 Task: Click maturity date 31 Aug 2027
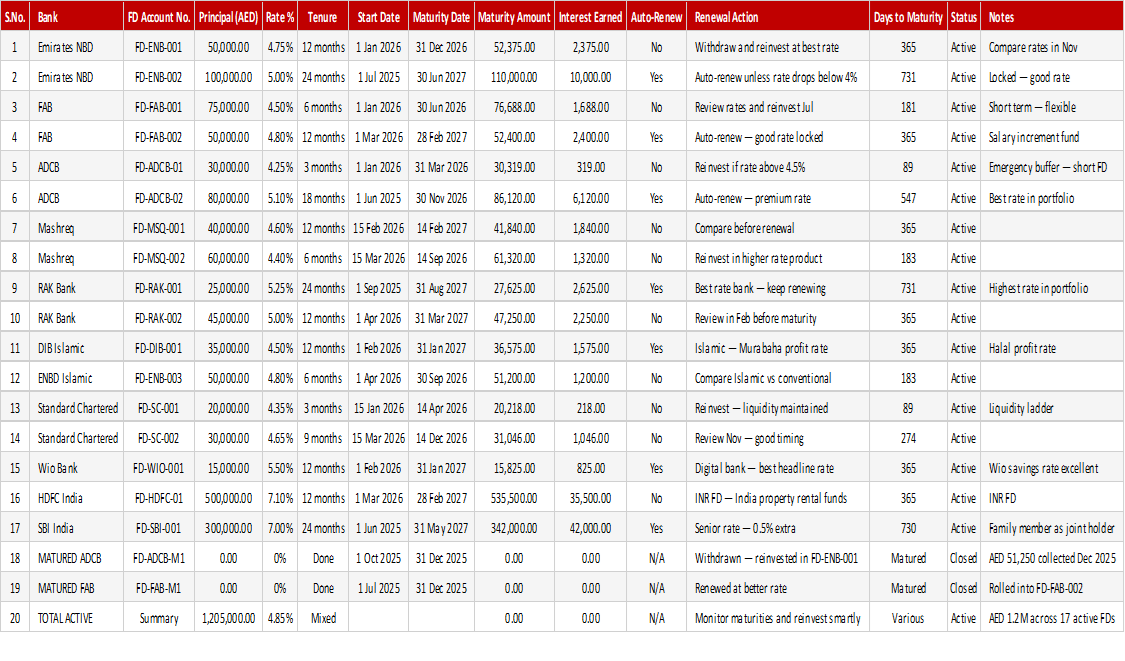[x=441, y=289]
